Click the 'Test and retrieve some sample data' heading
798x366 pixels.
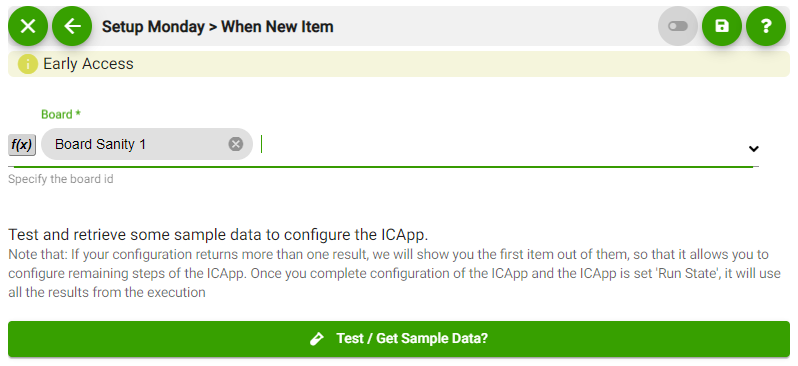tap(218, 235)
